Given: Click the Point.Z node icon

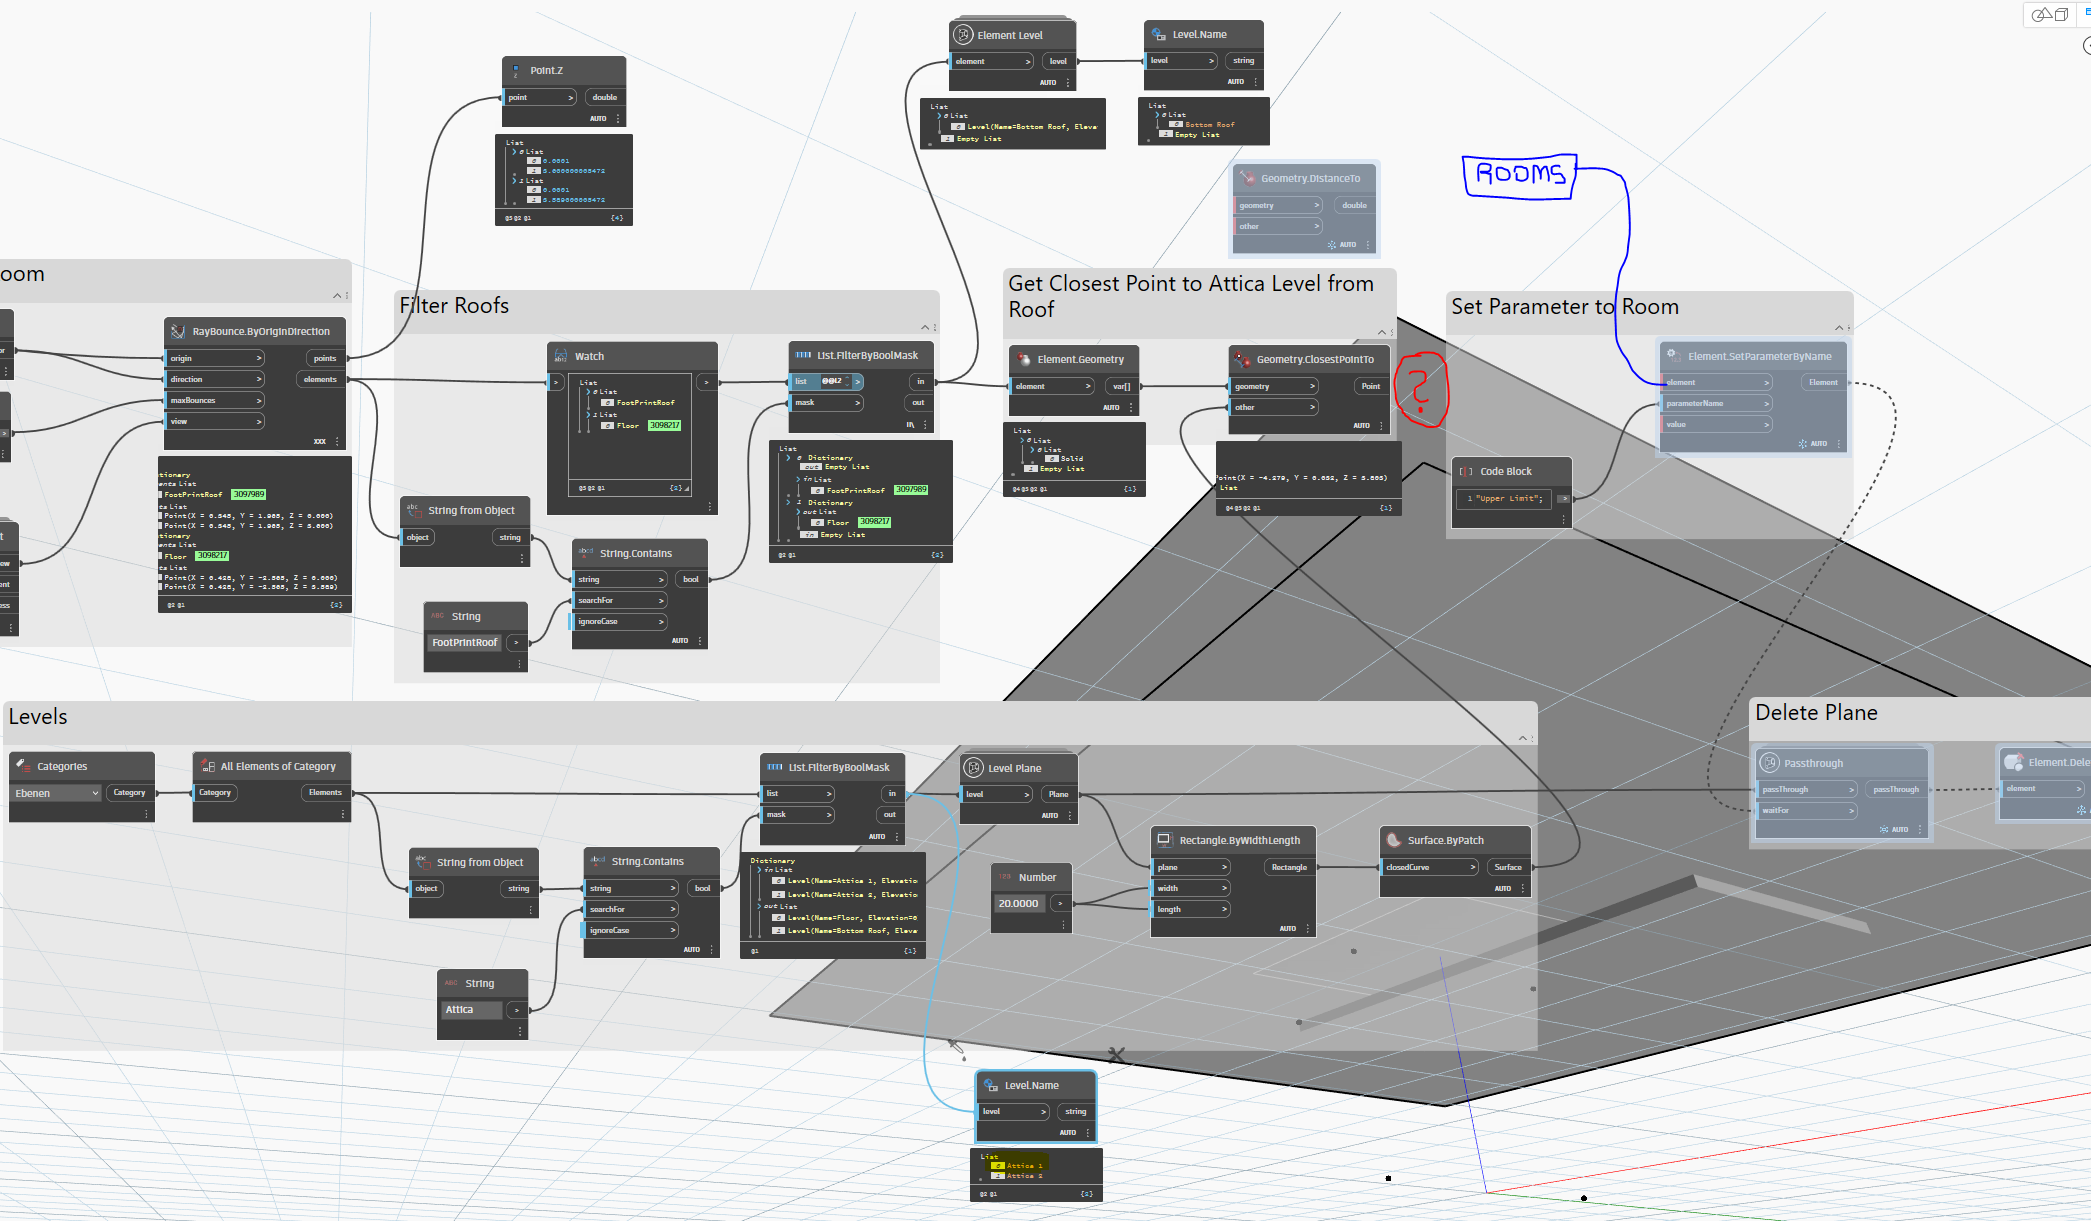Looking at the screenshot, I should click(x=516, y=71).
